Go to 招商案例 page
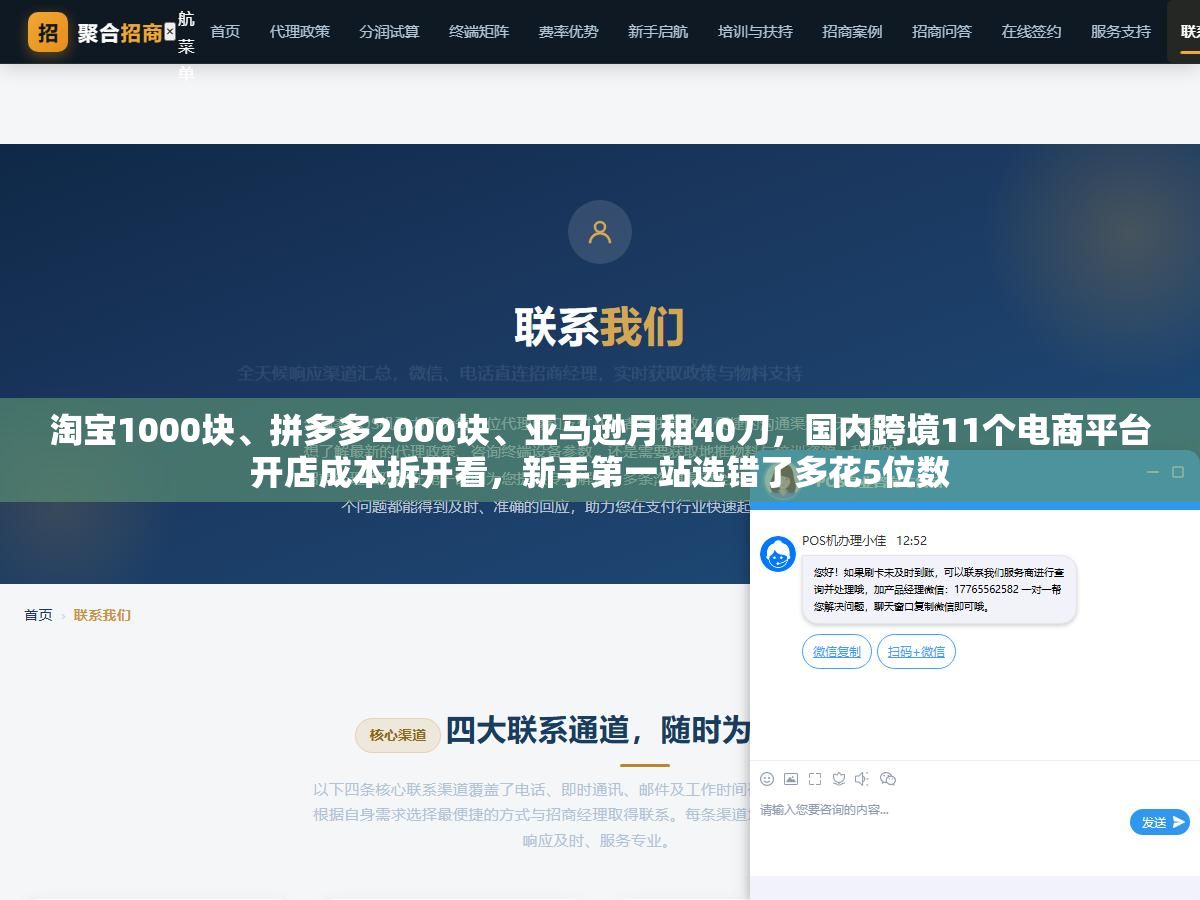 (852, 32)
